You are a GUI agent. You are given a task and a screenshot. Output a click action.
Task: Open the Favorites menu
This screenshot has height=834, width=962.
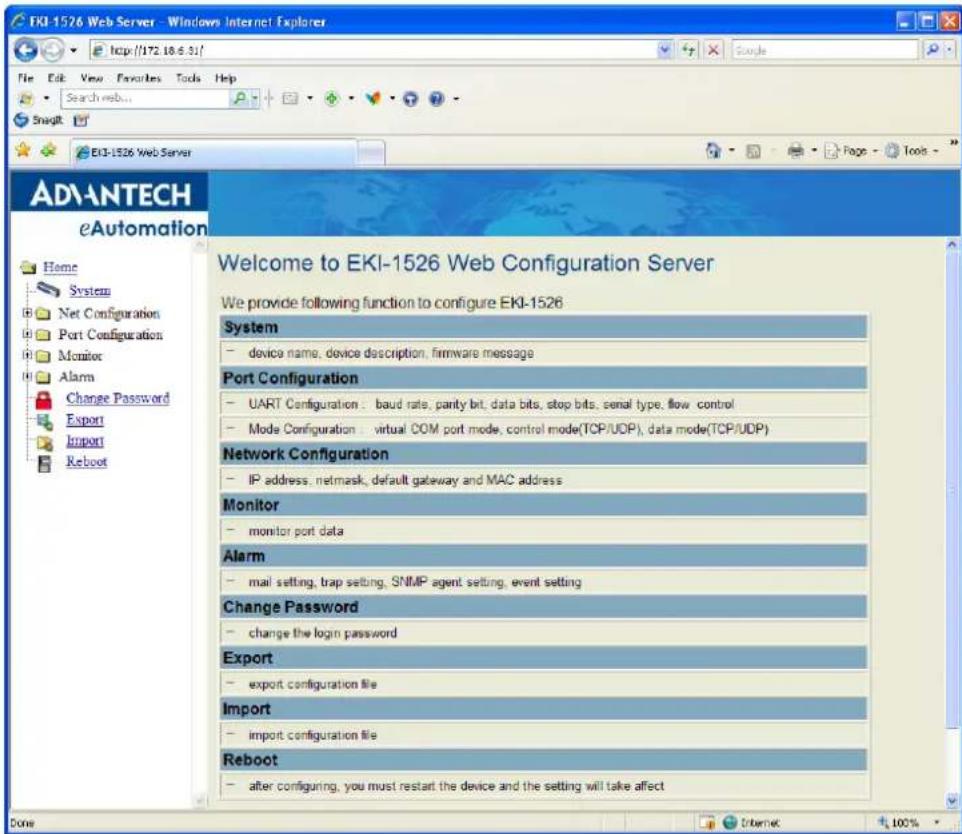coord(139,78)
